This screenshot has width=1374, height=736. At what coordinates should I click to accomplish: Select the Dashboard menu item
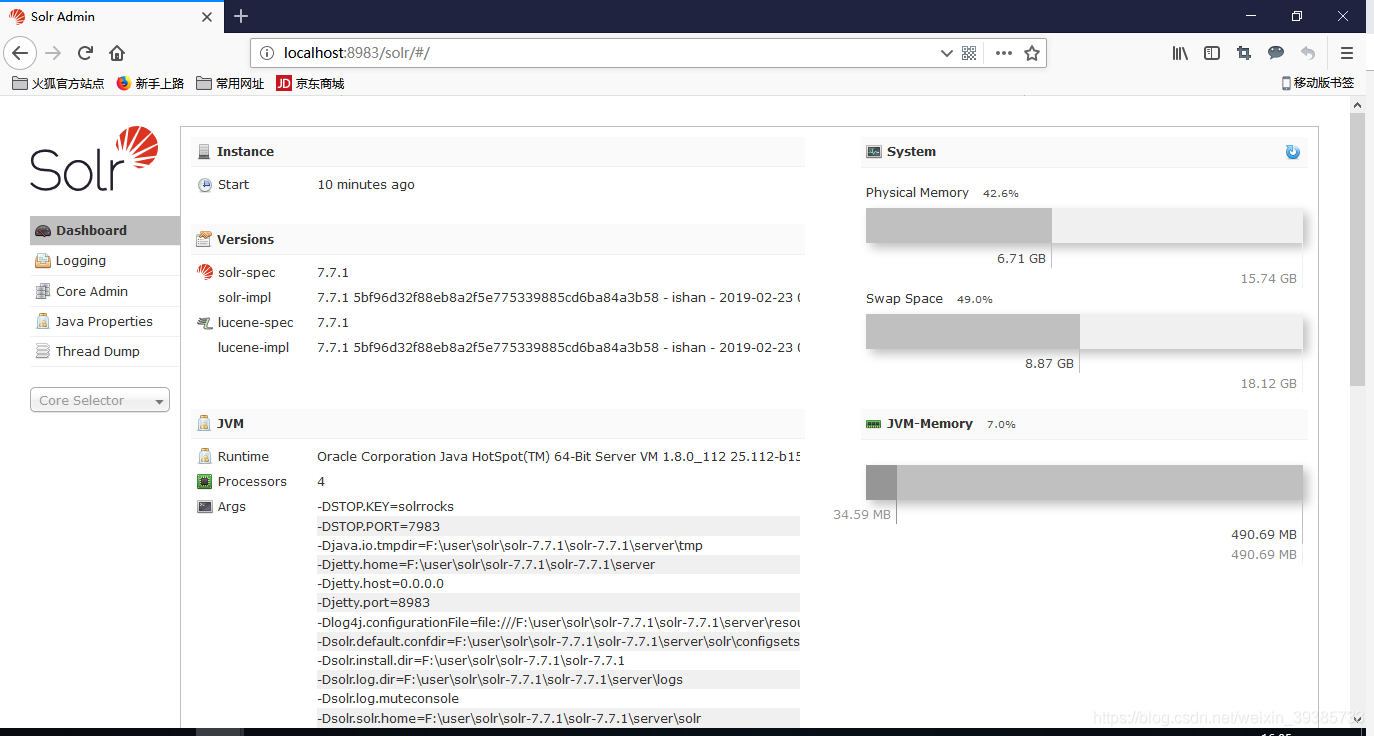point(105,230)
